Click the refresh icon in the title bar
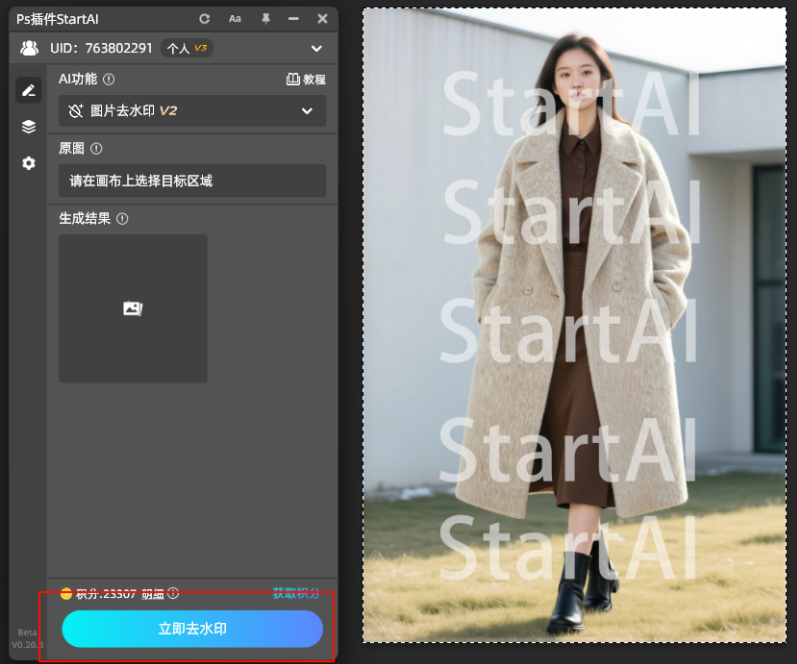The image size is (797, 664). (x=205, y=19)
